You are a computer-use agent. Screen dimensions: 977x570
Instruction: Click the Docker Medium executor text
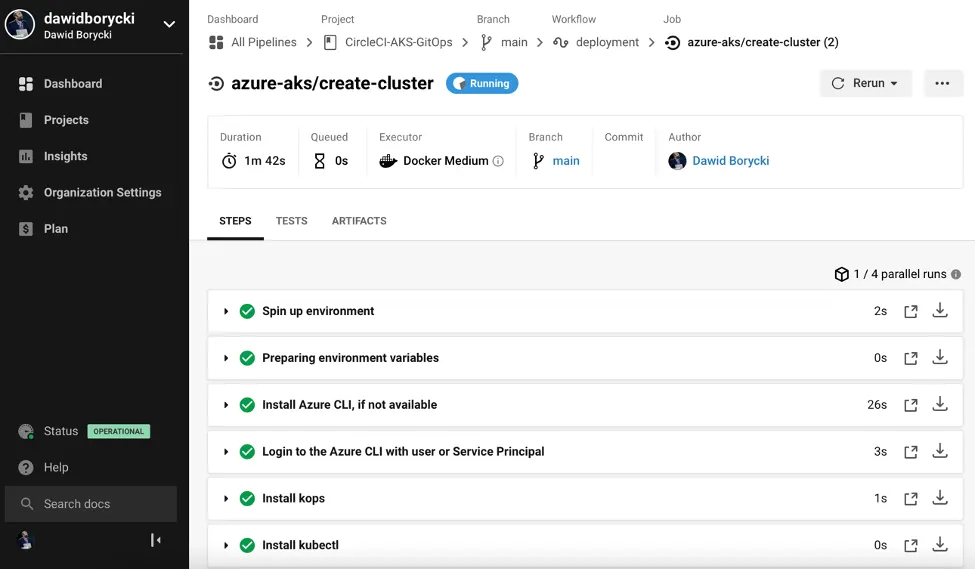pos(446,161)
